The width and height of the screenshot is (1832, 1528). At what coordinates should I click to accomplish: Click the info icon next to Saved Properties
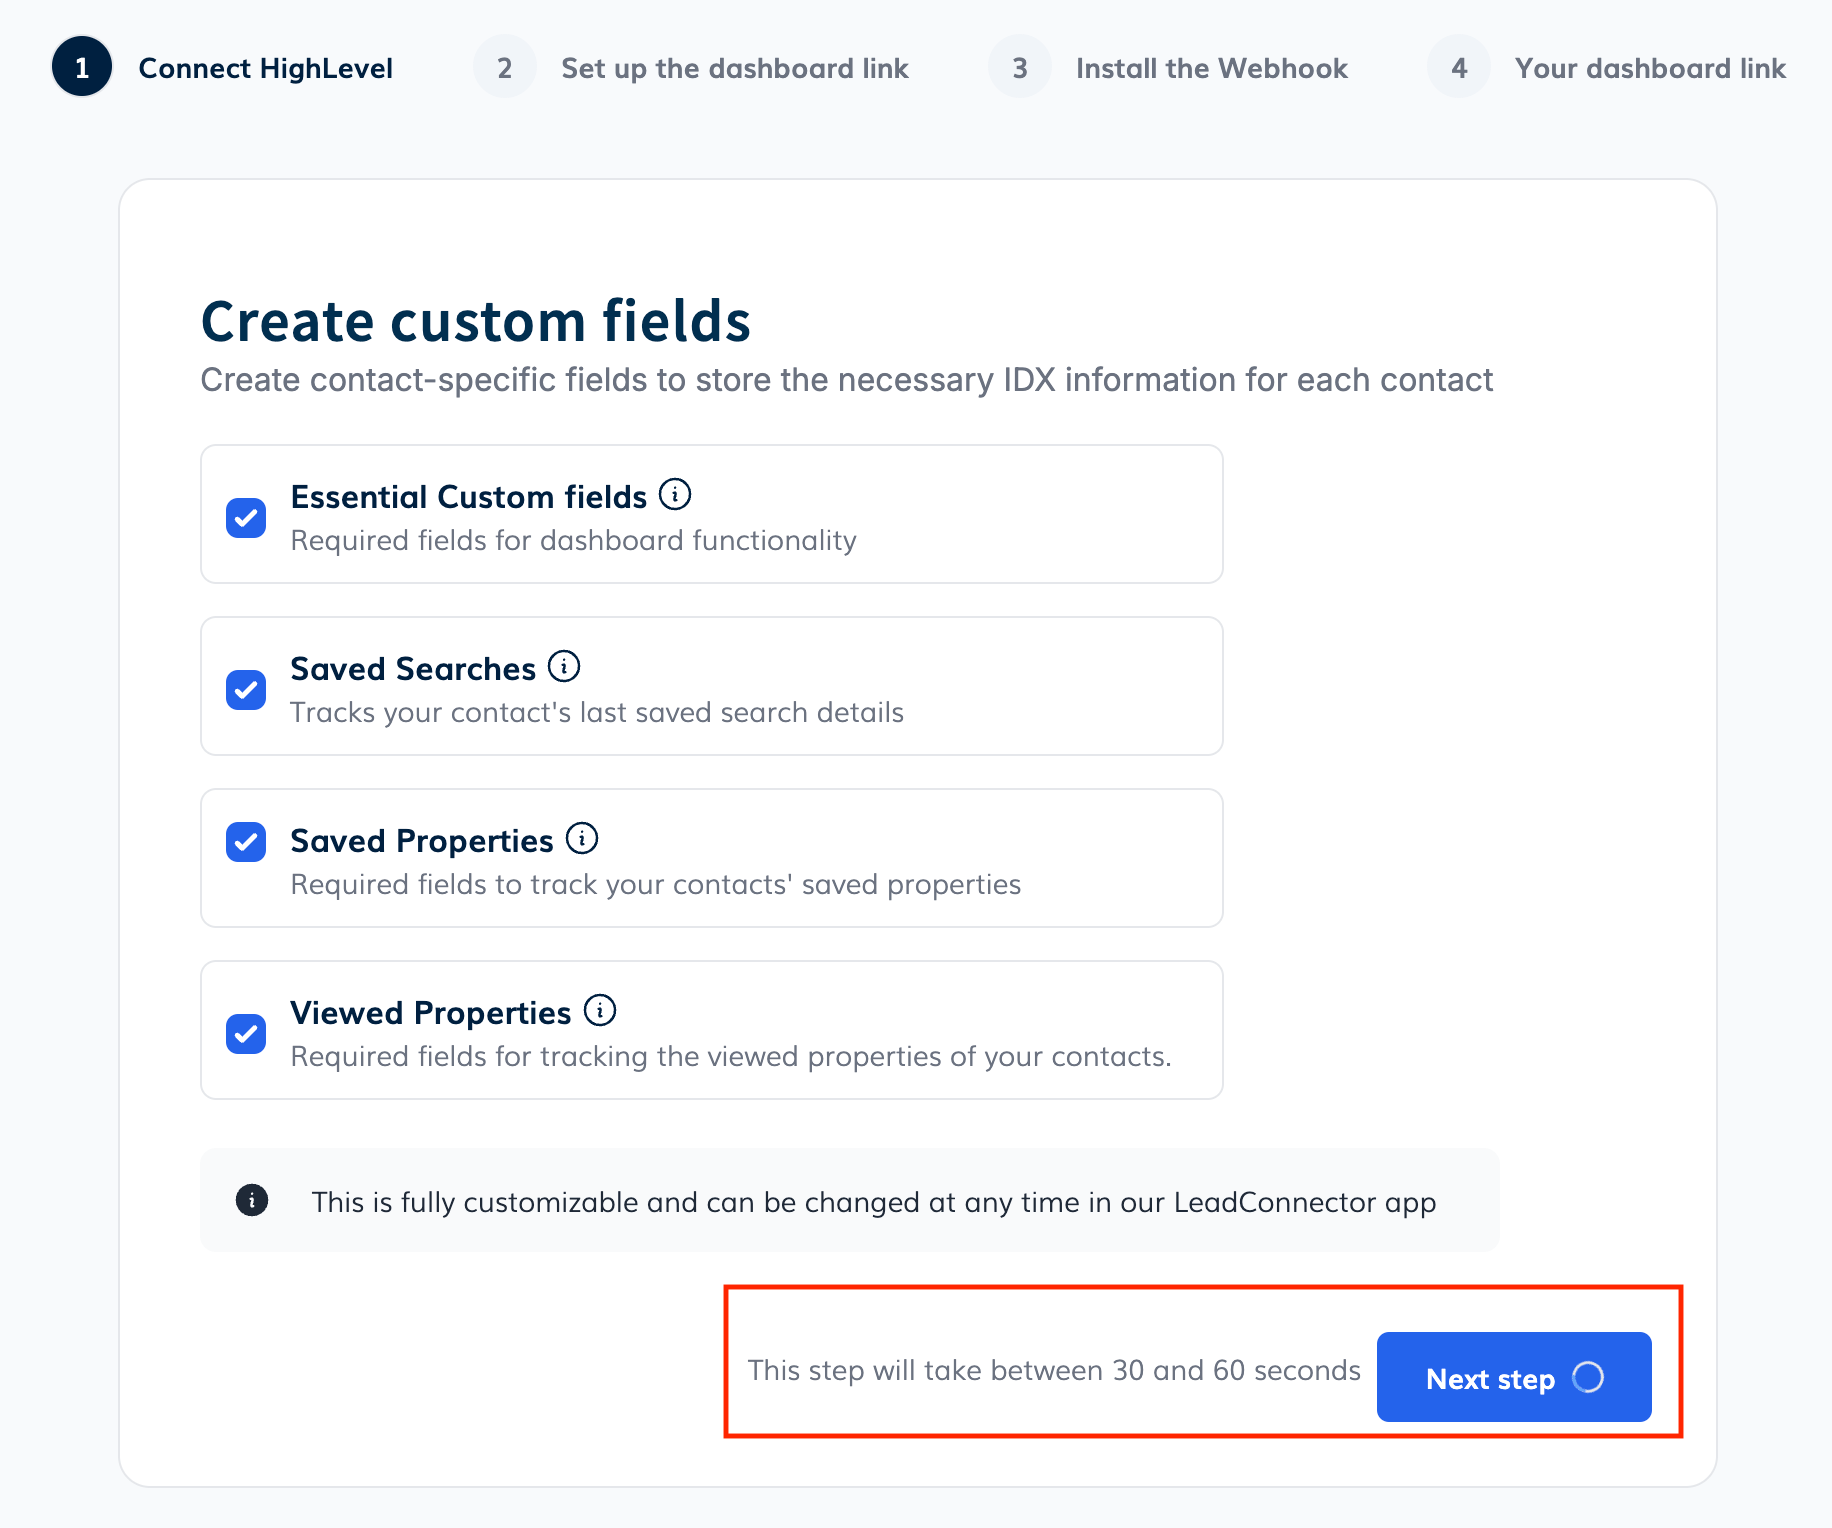582,838
